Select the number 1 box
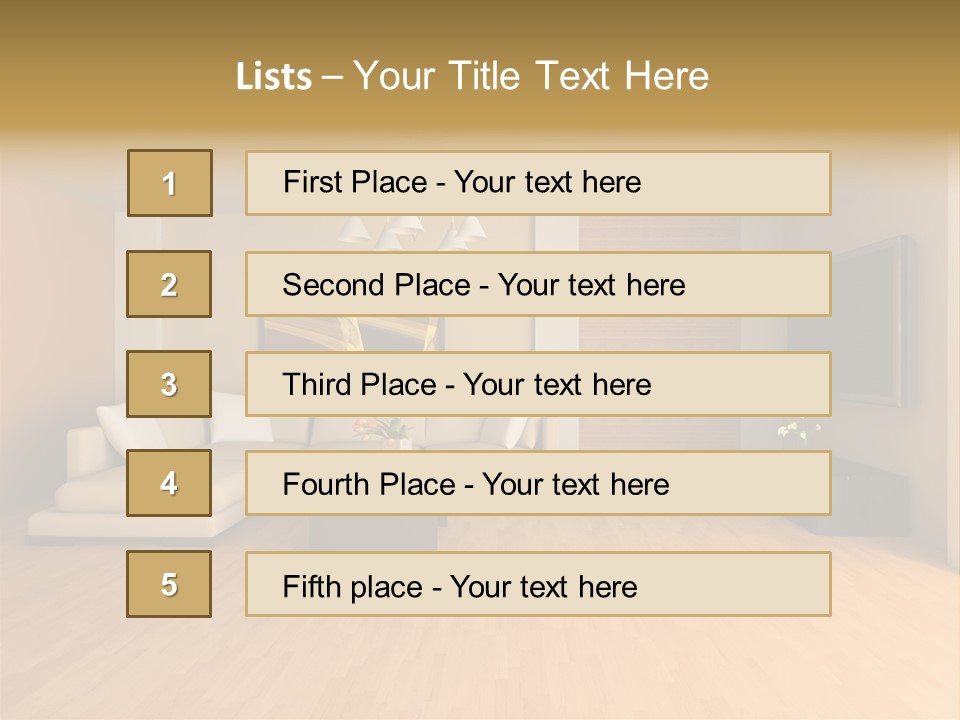Viewport: 960px width, 720px height. (169, 183)
